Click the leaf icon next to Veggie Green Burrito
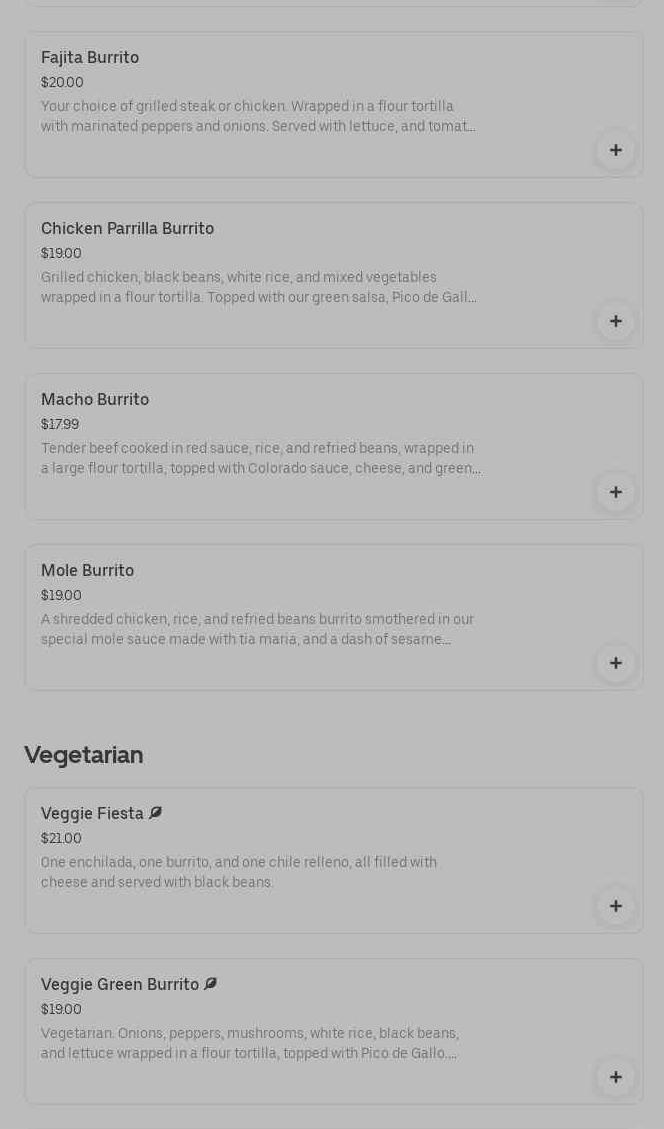This screenshot has height=1129, width=664. pyautogui.click(x=210, y=984)
